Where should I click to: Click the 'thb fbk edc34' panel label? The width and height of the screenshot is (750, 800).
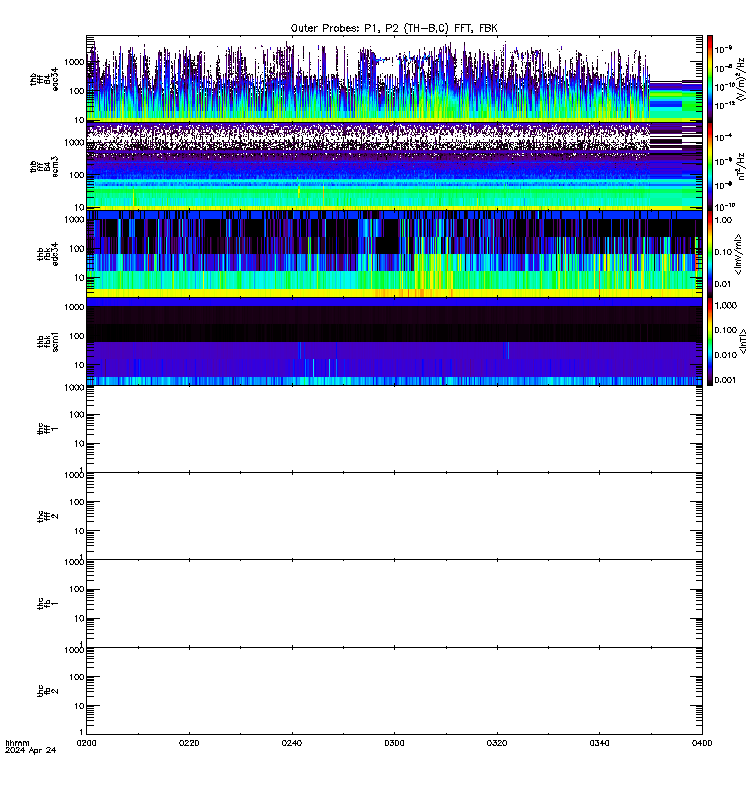(48, 254)
